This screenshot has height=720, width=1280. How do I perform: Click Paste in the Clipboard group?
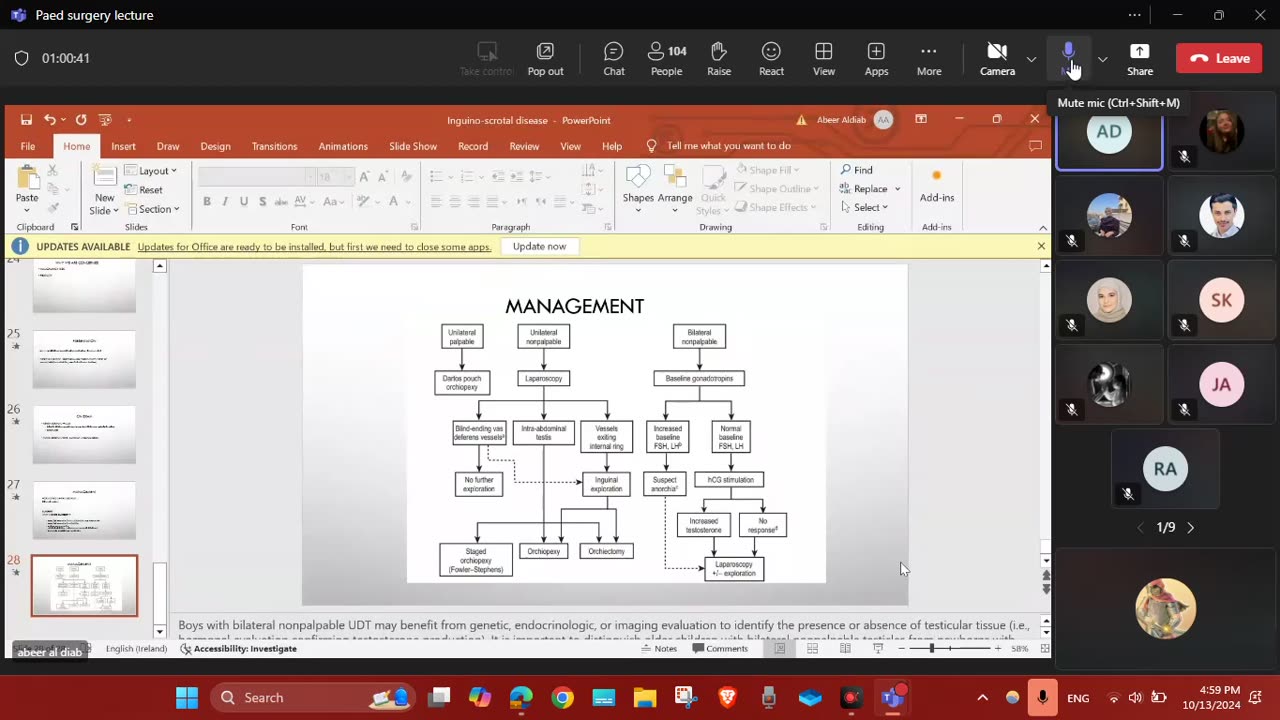pos(27,186)
